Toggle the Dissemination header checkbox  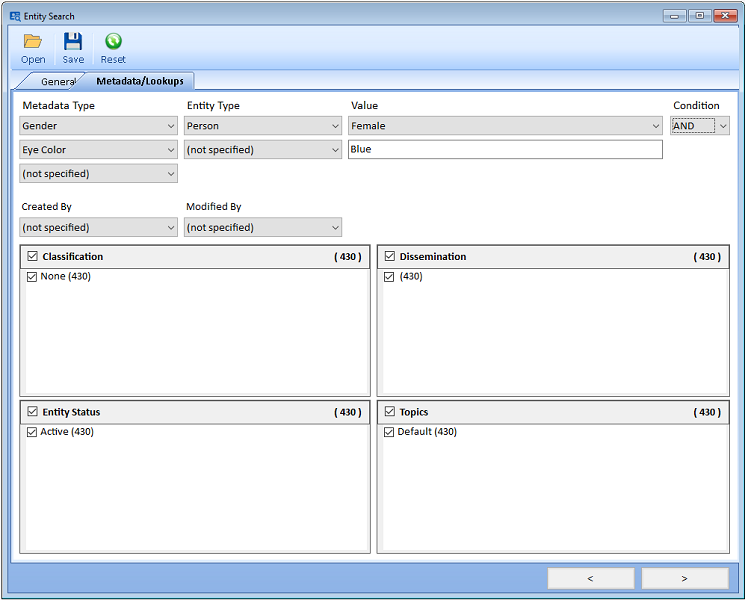click(390, 256)
